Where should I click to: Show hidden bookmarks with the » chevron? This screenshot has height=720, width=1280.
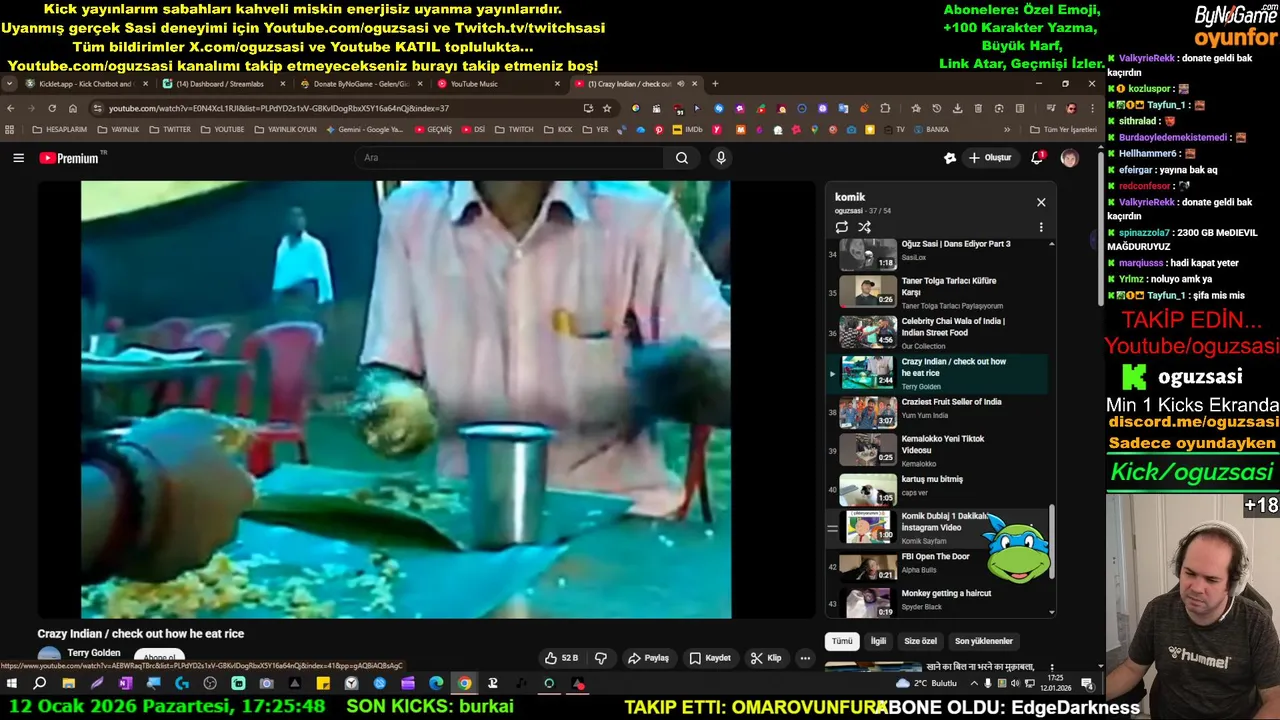[x=1007, y=130]
